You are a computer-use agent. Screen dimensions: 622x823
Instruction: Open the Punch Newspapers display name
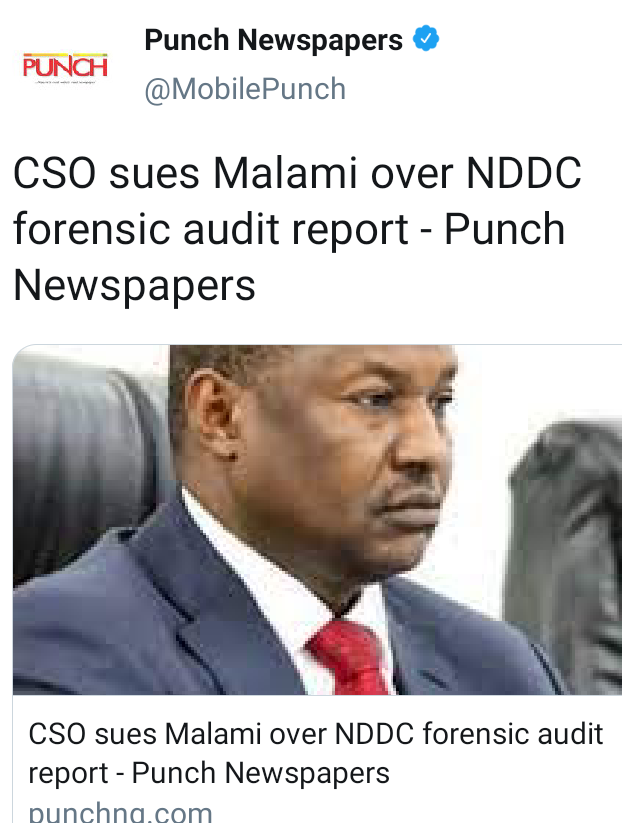pos(273,40)
